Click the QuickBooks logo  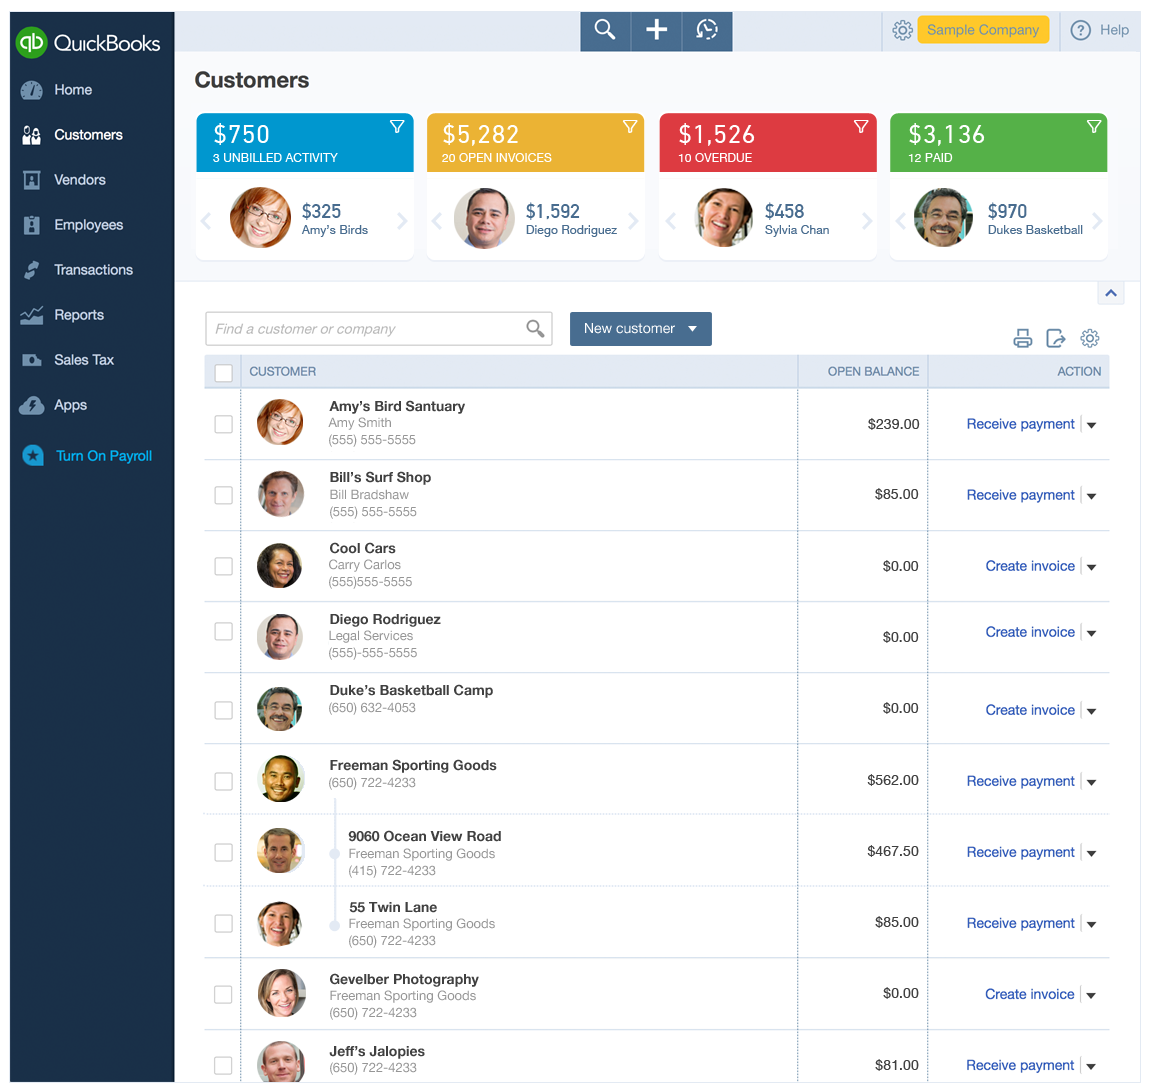[x=89, y=43]
